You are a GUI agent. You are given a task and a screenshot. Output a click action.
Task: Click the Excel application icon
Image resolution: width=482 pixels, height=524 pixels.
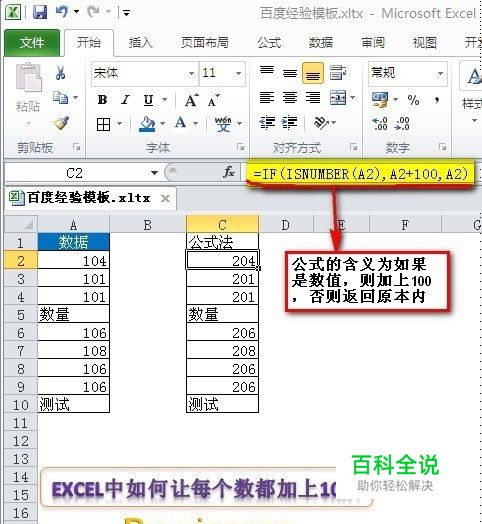coord(13,12)
